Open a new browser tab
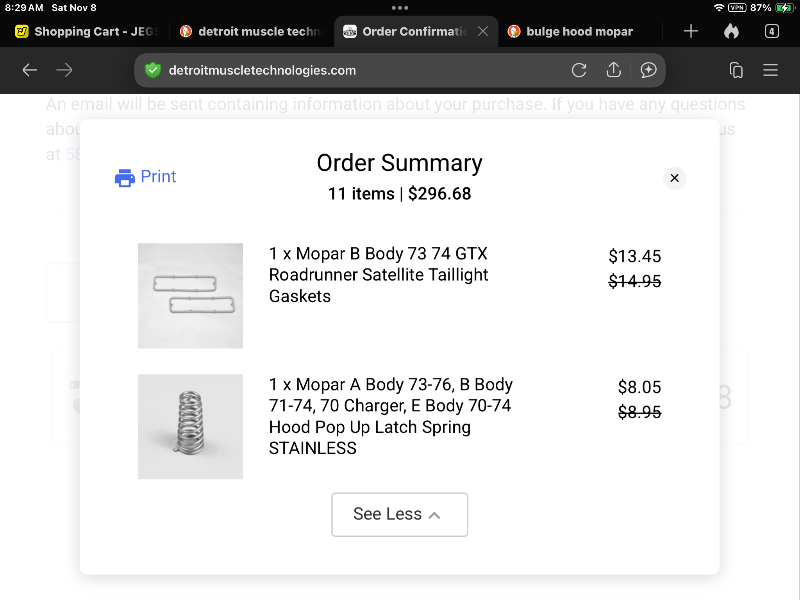The height and width of the screenshot is (600, 800). pos(690,31)
